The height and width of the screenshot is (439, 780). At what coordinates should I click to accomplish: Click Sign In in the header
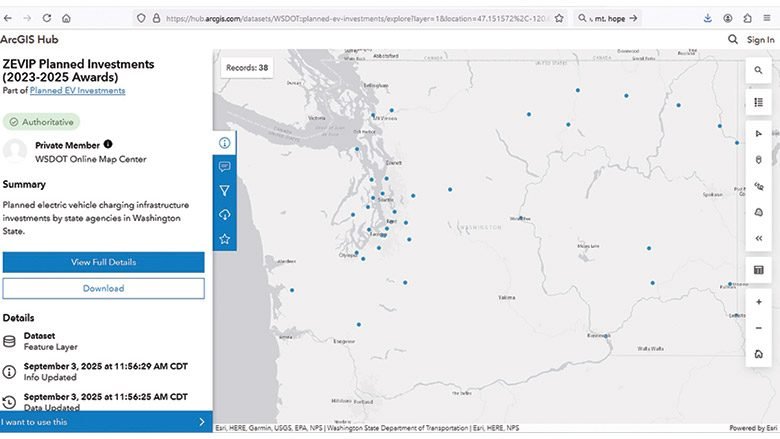pyautogui.click(x=760, y=40)
